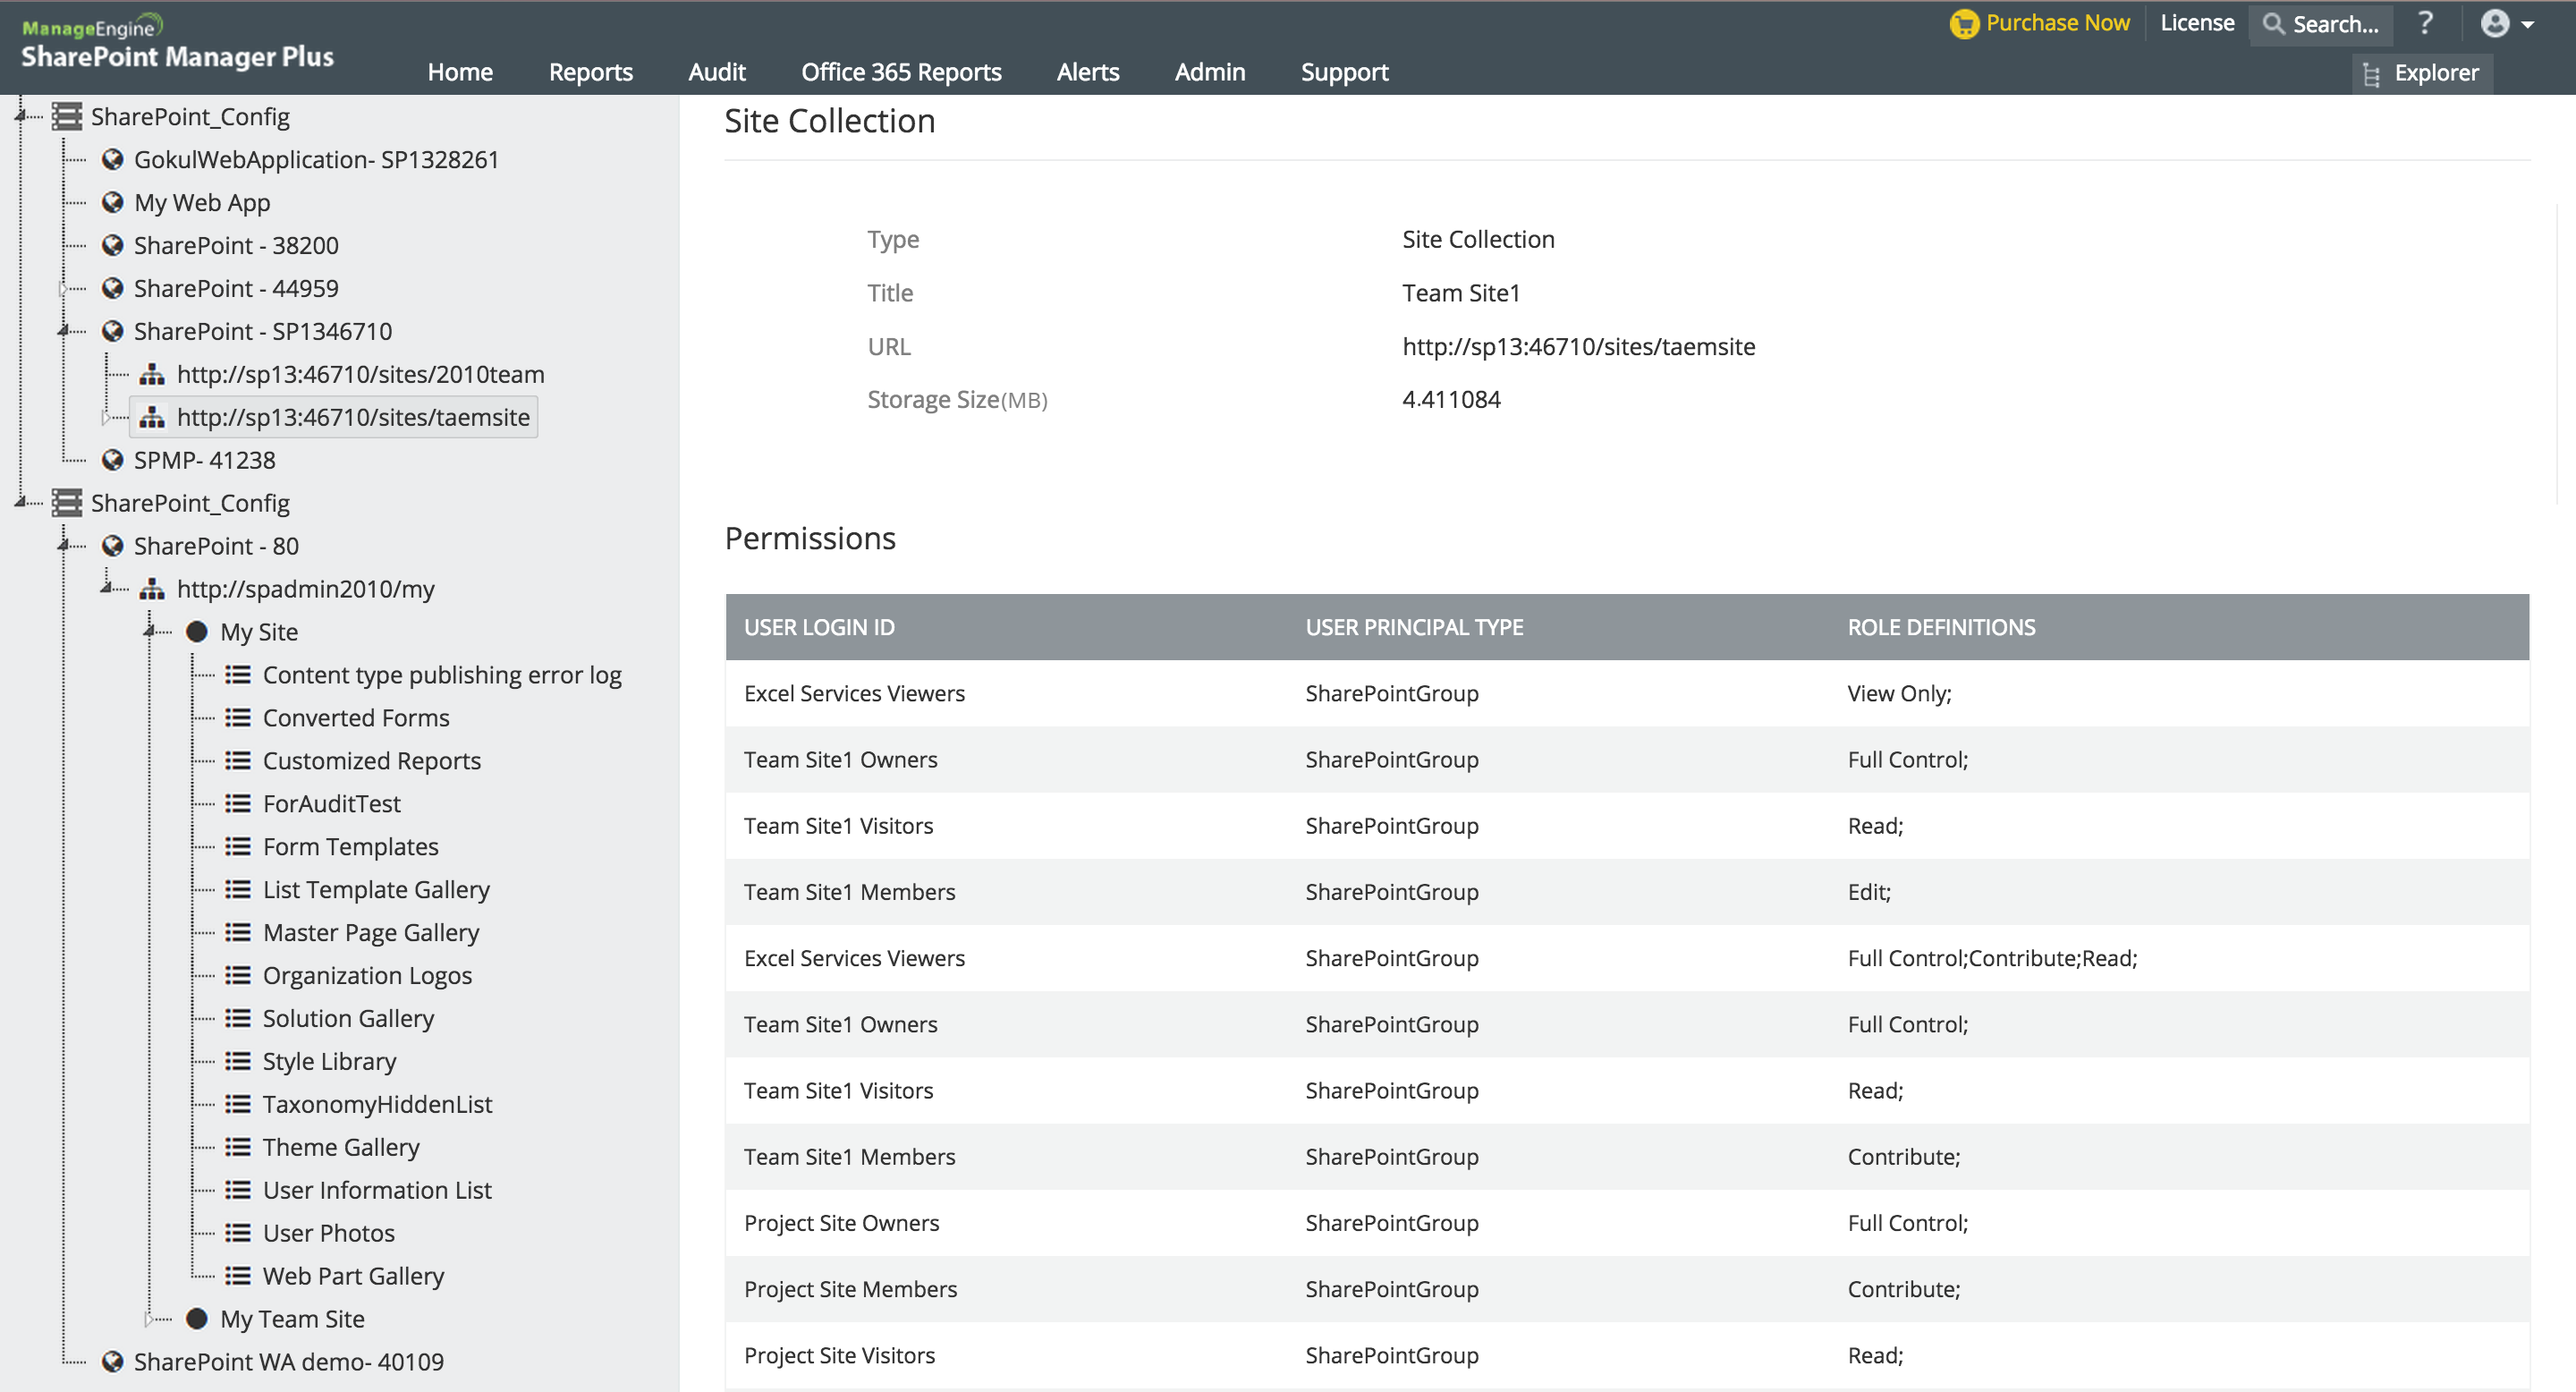Viewport: 2576px width, 1392px height.
Task: Select the Master Page Gallery list
Action: pyautogui.click(x=370, y=933)
